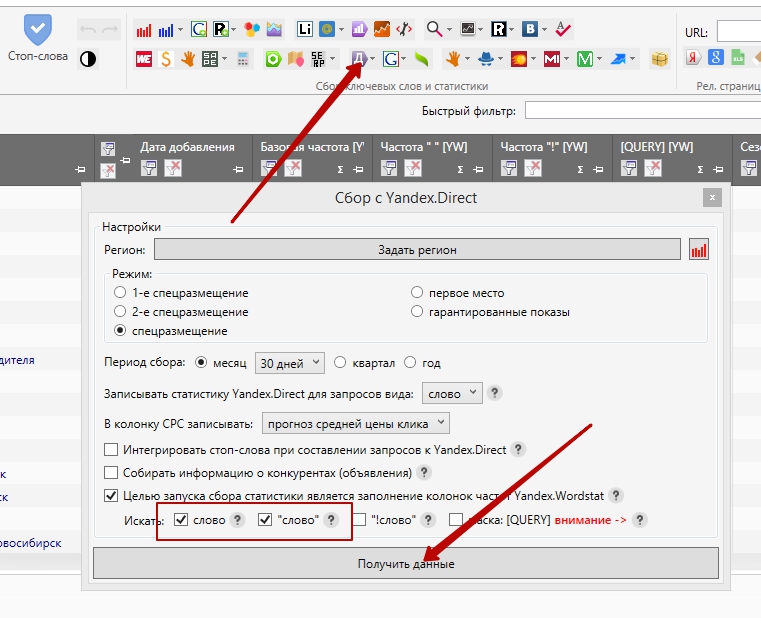Click the SAPE icon
This screenshot has height=618, width=761.
(x=210, y=59)
